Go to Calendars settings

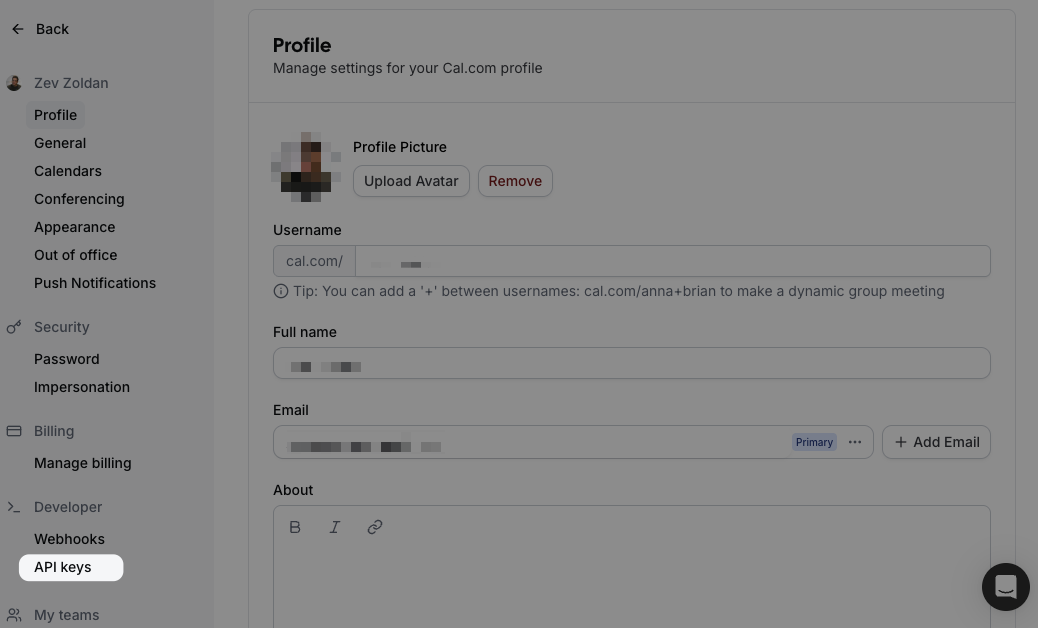tap(68, 171)
